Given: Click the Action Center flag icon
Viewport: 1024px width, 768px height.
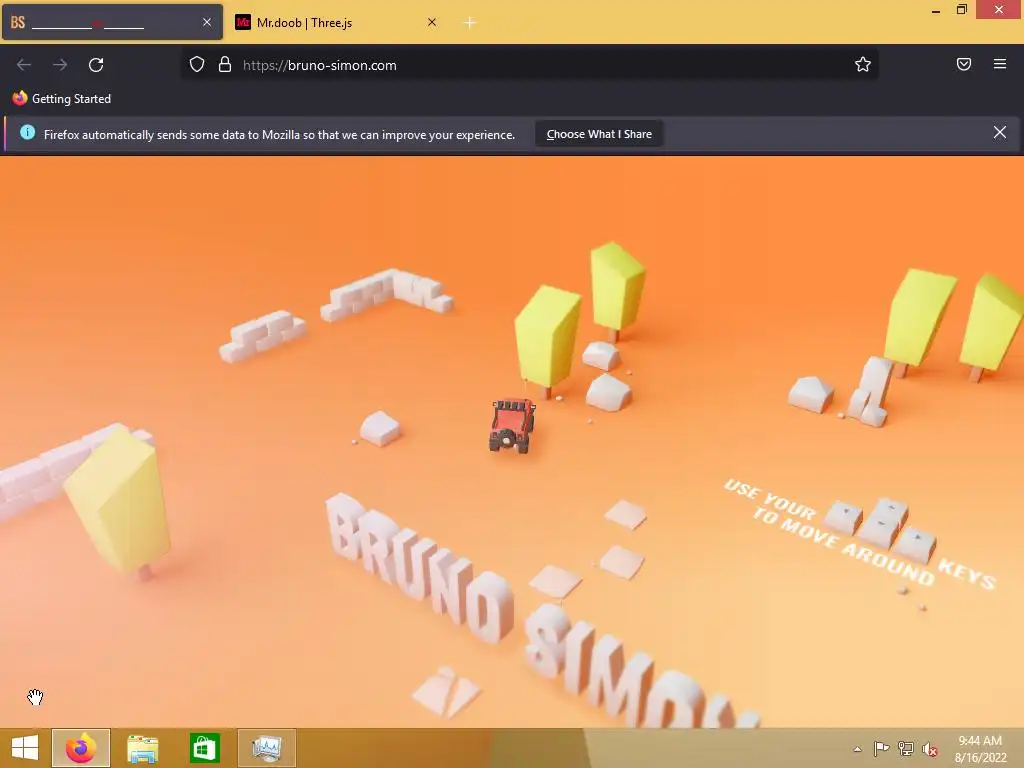Looking at the screenshot, I should [881, 748].
